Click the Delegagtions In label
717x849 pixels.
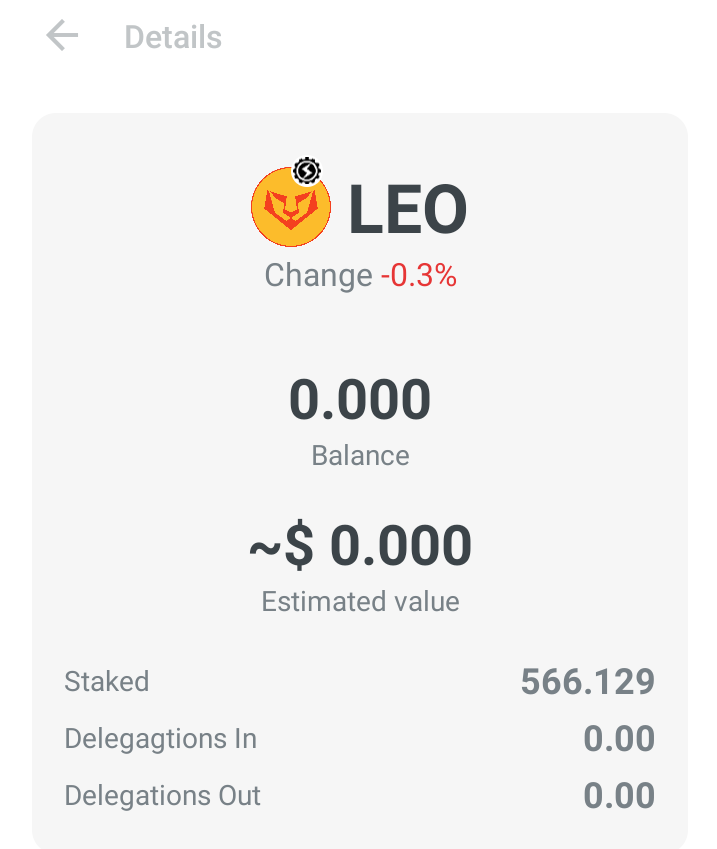coord(160,740)
